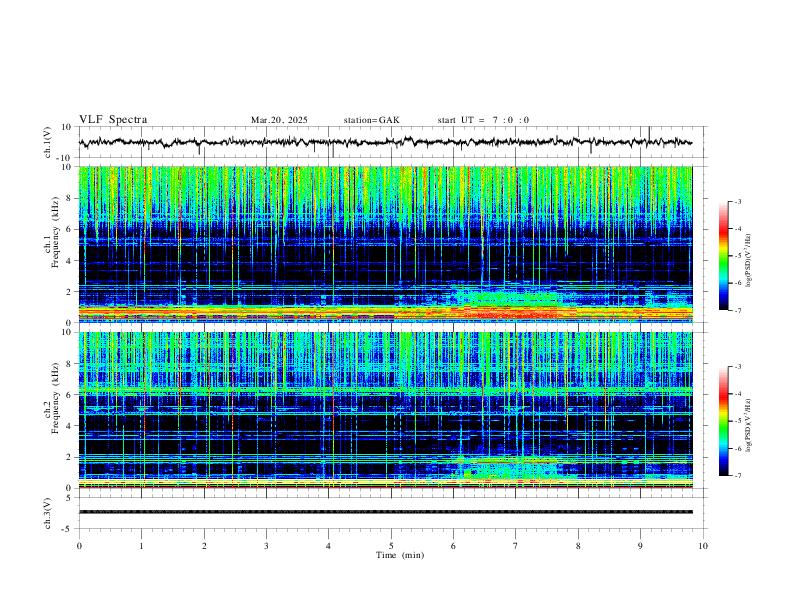792x612 pixels.
Task: Click the log(PSD) label beside ch.2 color bar
Action: pyautogui.click(x=748, y=425)
